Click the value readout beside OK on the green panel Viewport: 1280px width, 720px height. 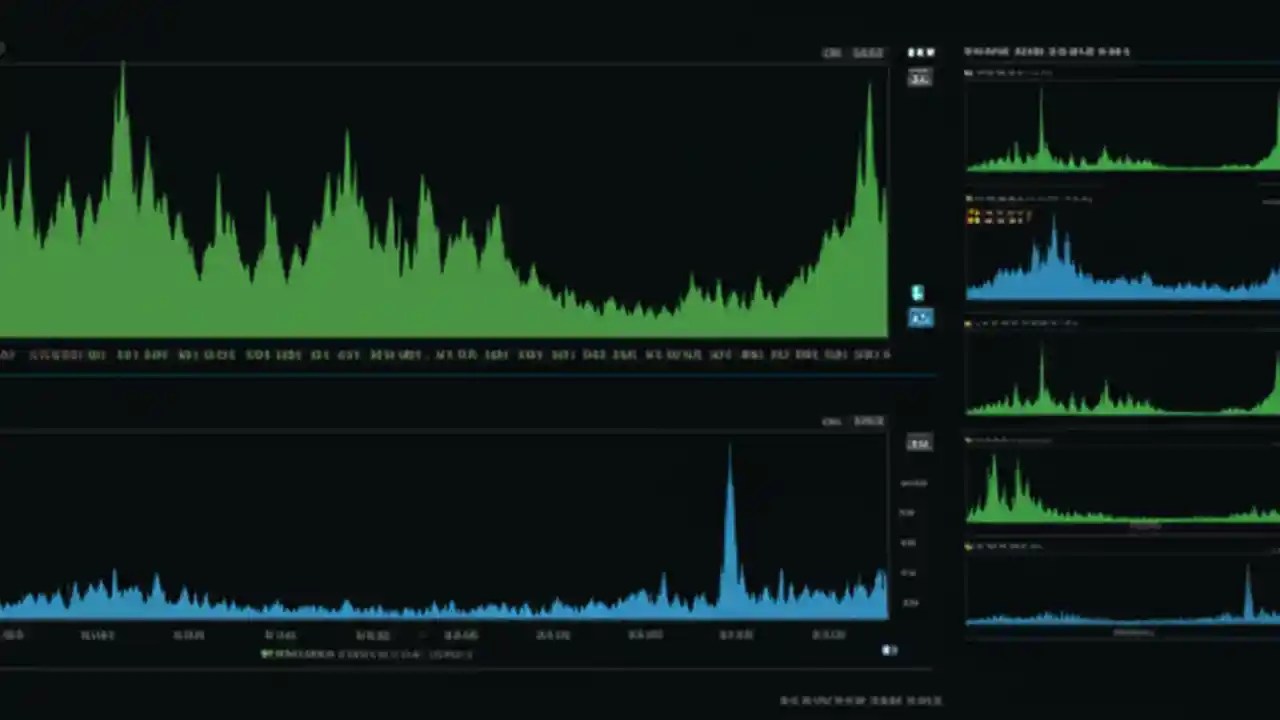click(868, 52)
